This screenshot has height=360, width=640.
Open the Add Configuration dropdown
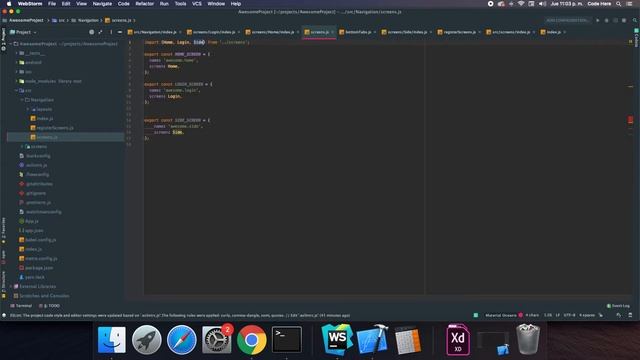[568, 20]
